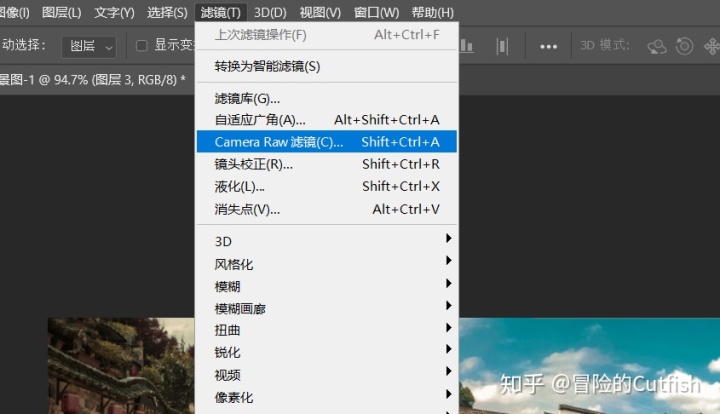Click the right canvas sky image
The height and width of the screenshot is (414, 720).
[589, 366]
